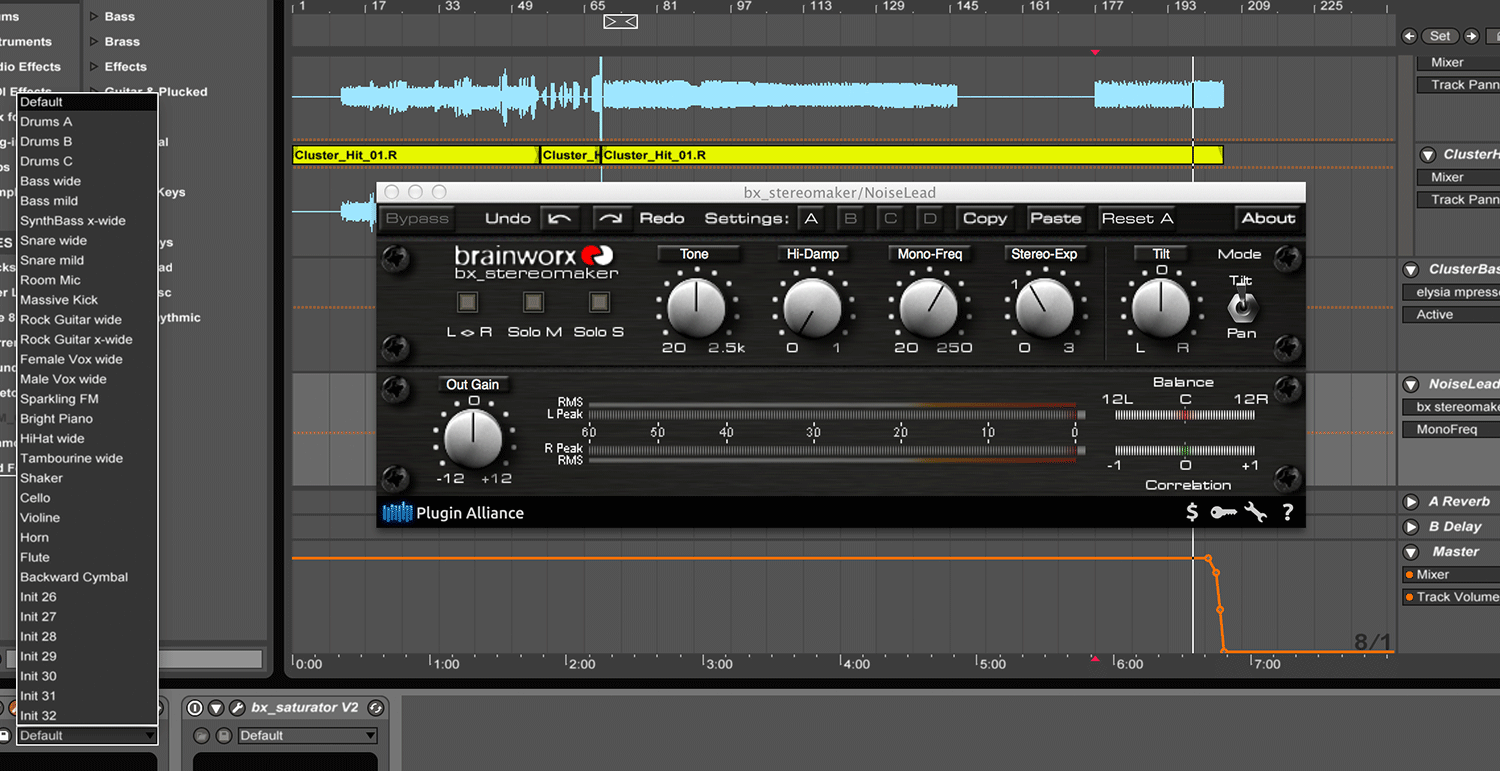Click the Stereo-Exp knob
The image size is (1500, 771).
1044,307
